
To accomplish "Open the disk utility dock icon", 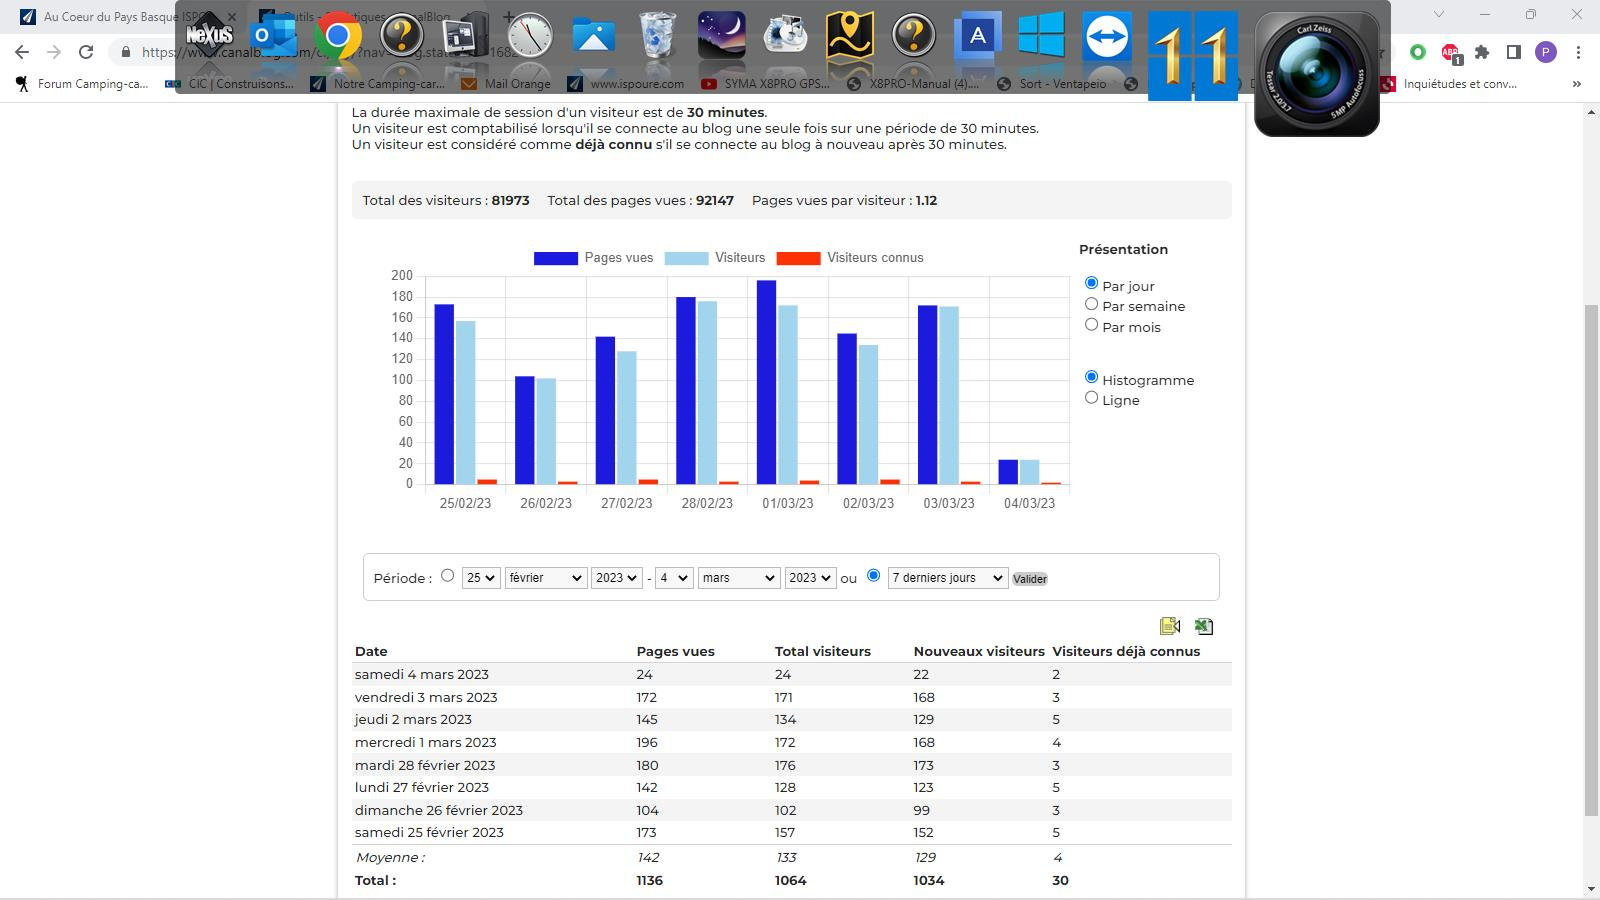I will click(785, 36).
